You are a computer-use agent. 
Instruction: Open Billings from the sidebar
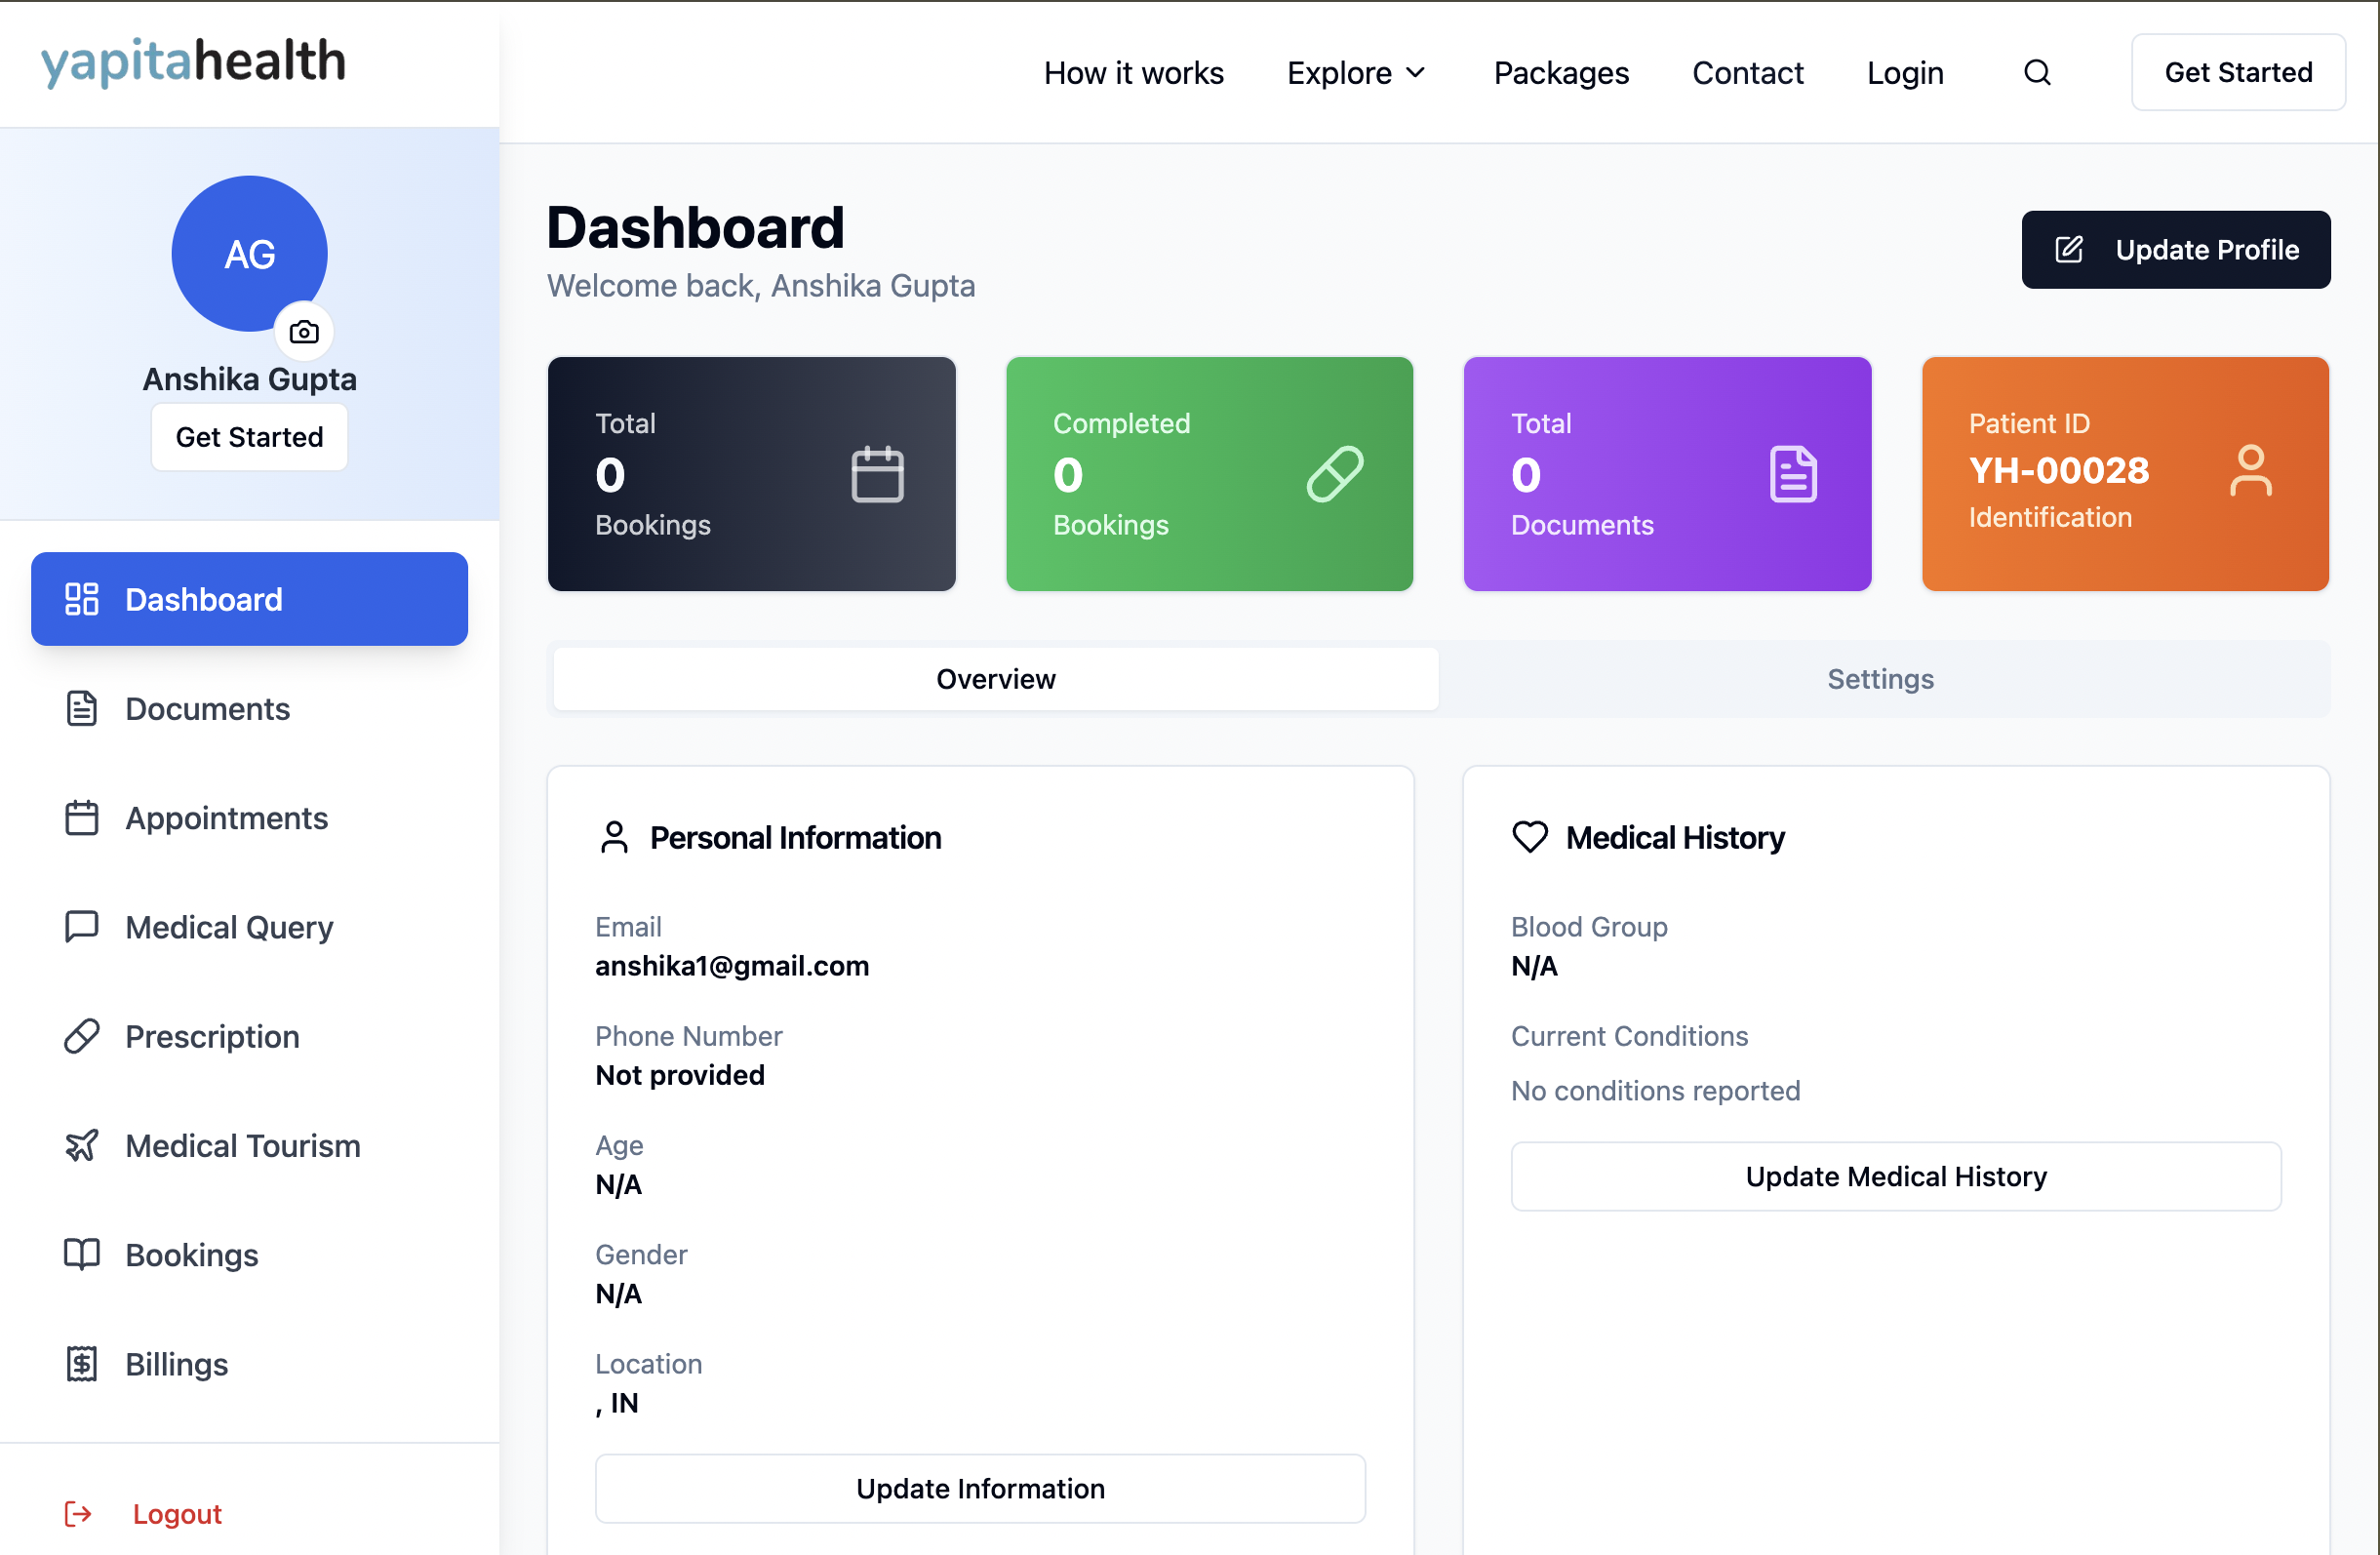click(249, 1363)
